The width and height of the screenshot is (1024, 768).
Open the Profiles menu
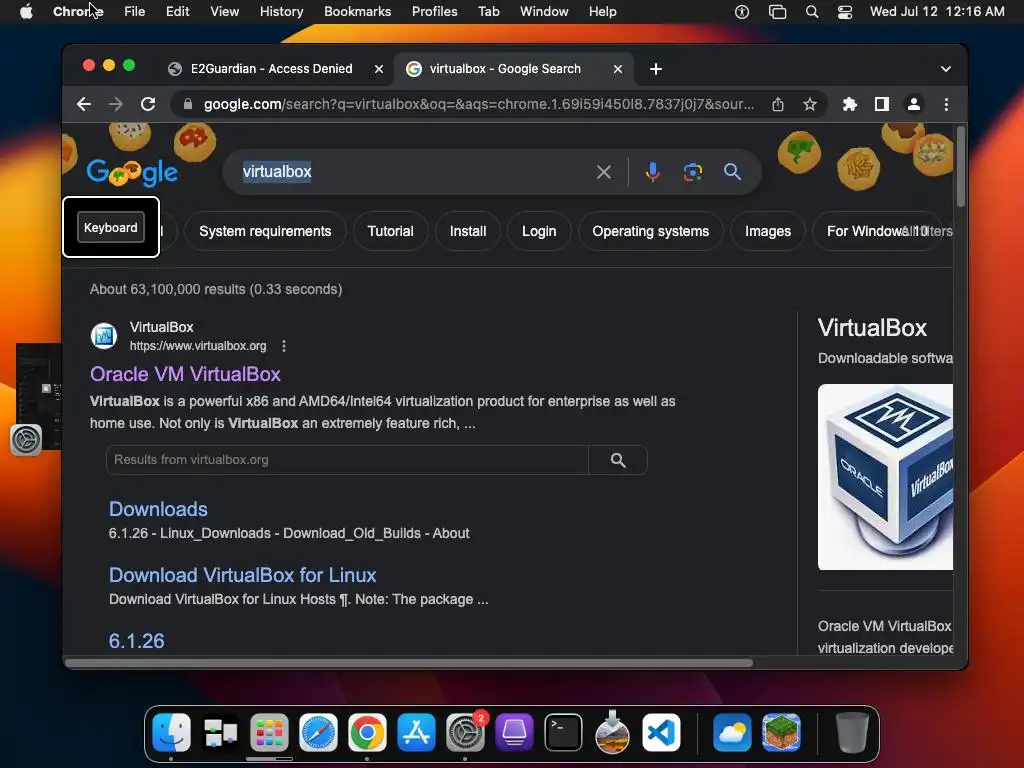coord(434,12)
